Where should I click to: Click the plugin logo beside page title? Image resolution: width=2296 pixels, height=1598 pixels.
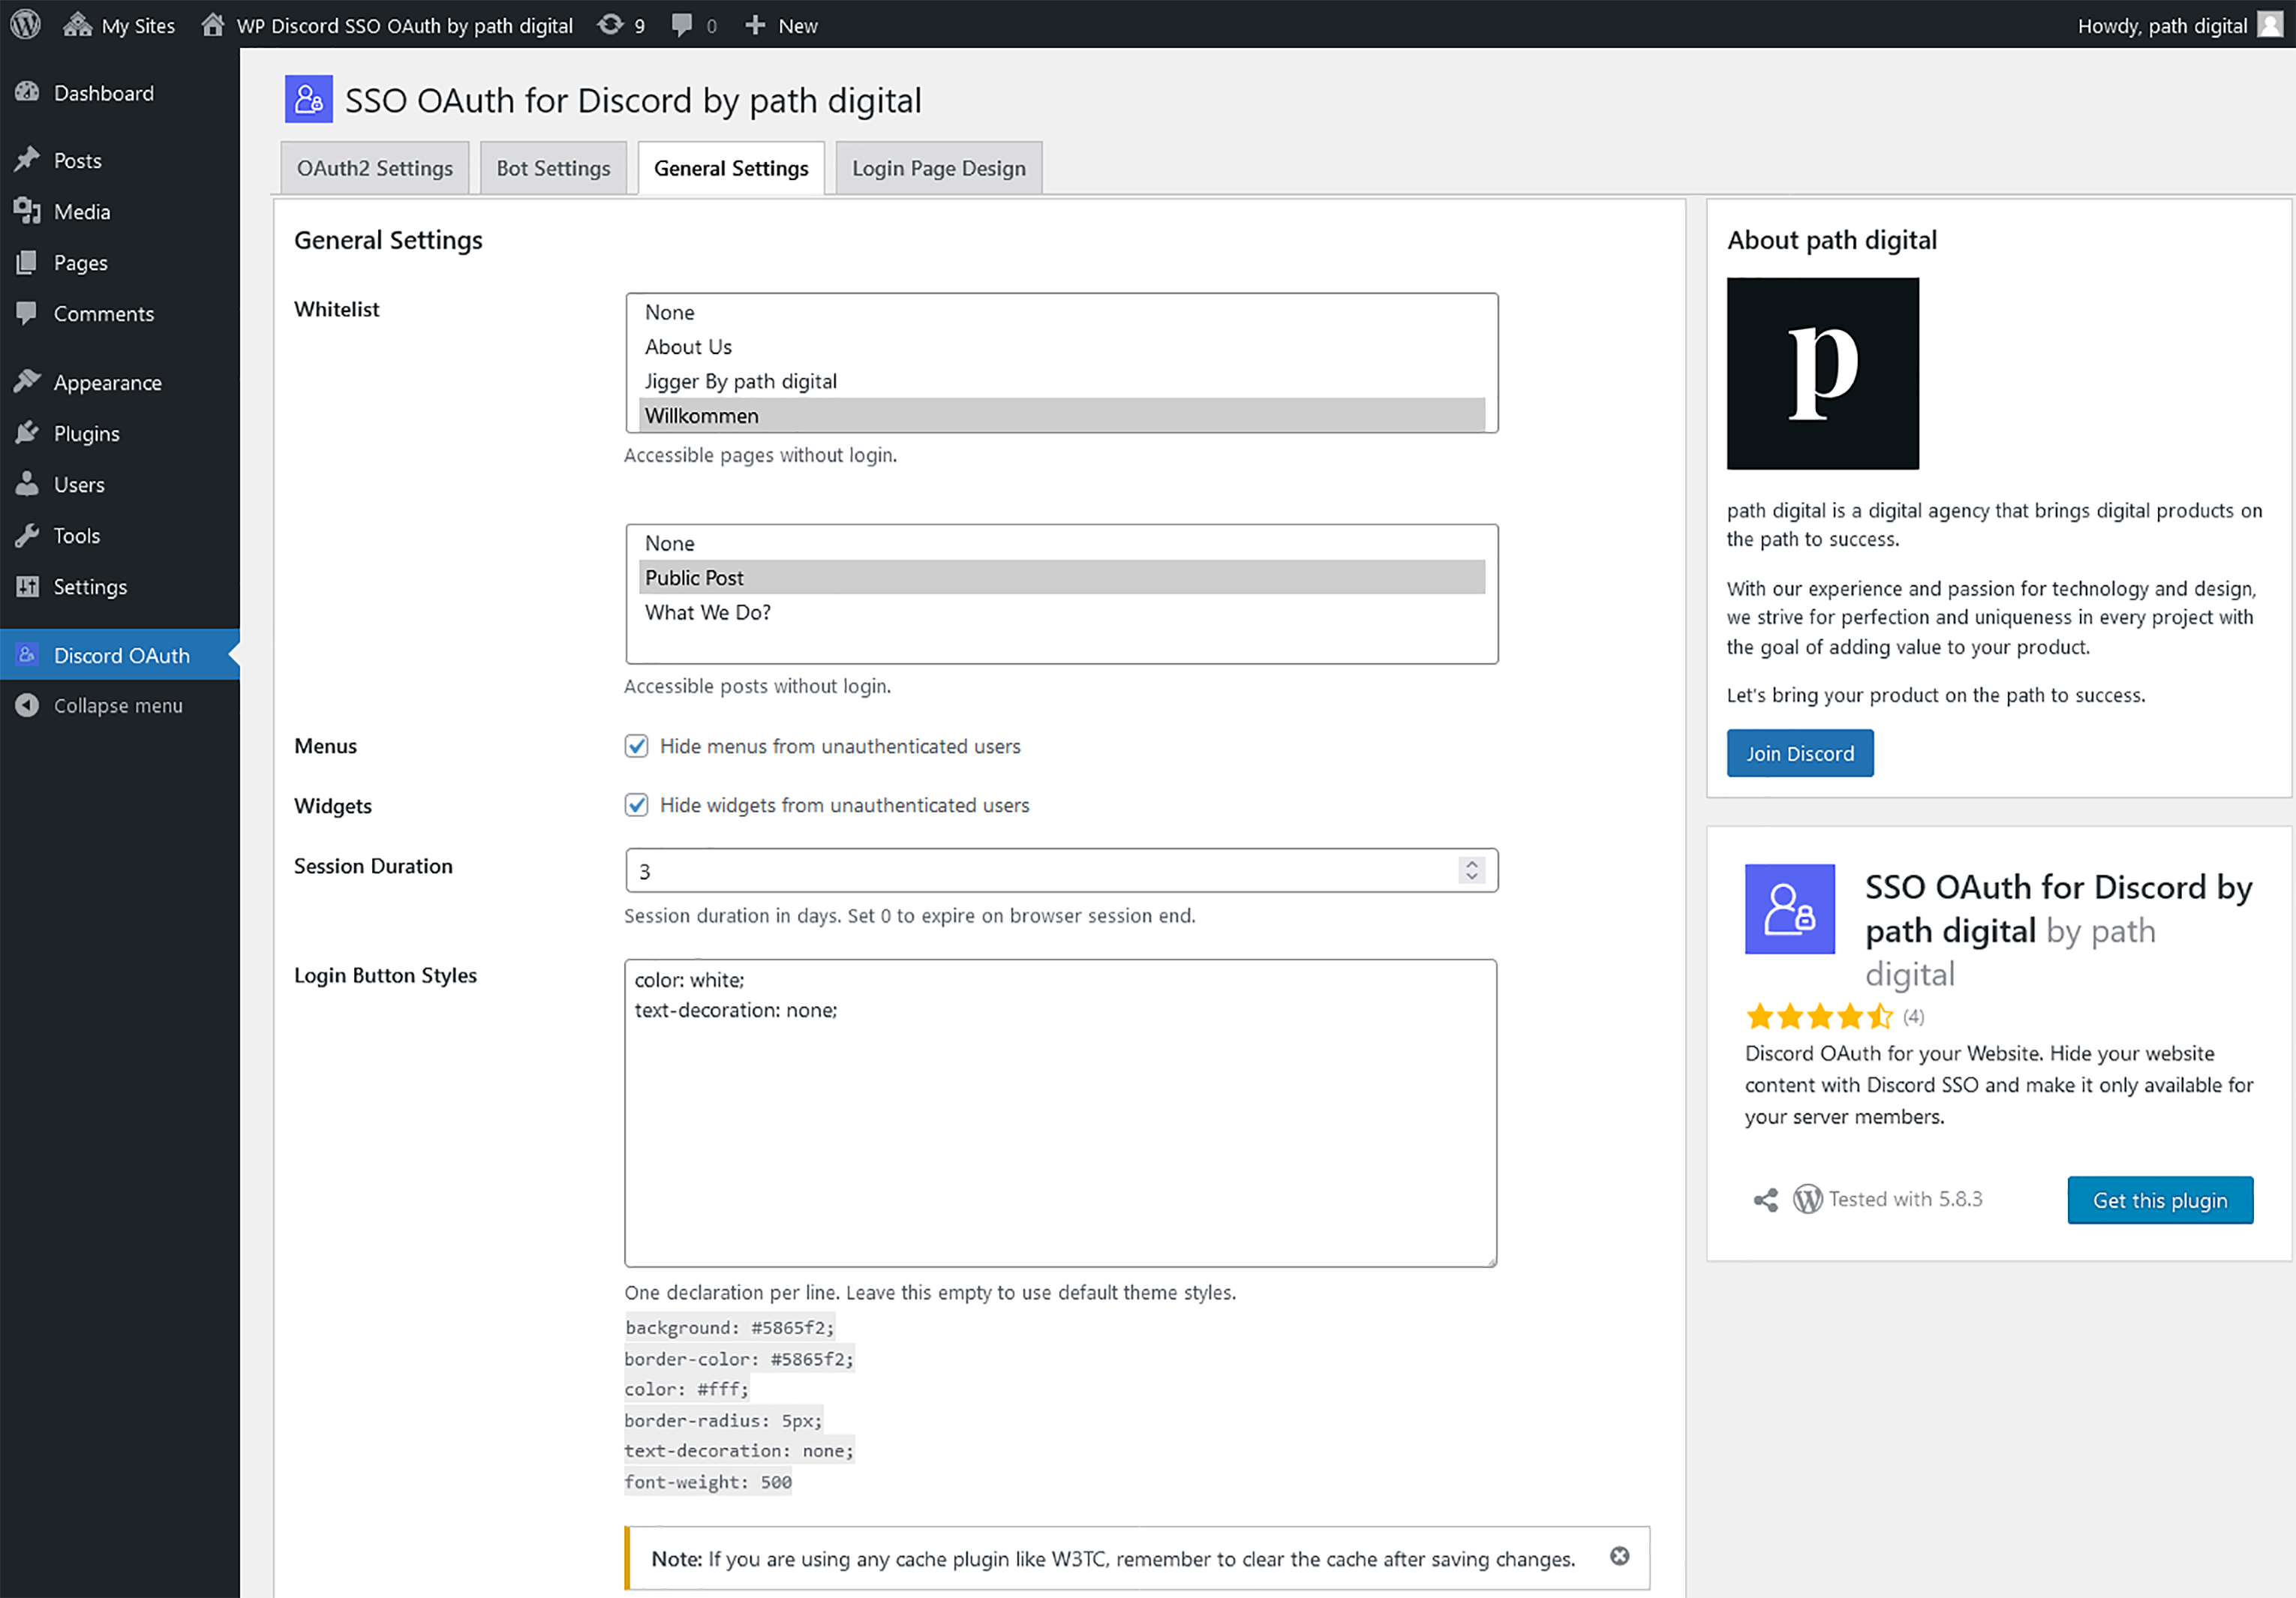click(x=308, y=99)
